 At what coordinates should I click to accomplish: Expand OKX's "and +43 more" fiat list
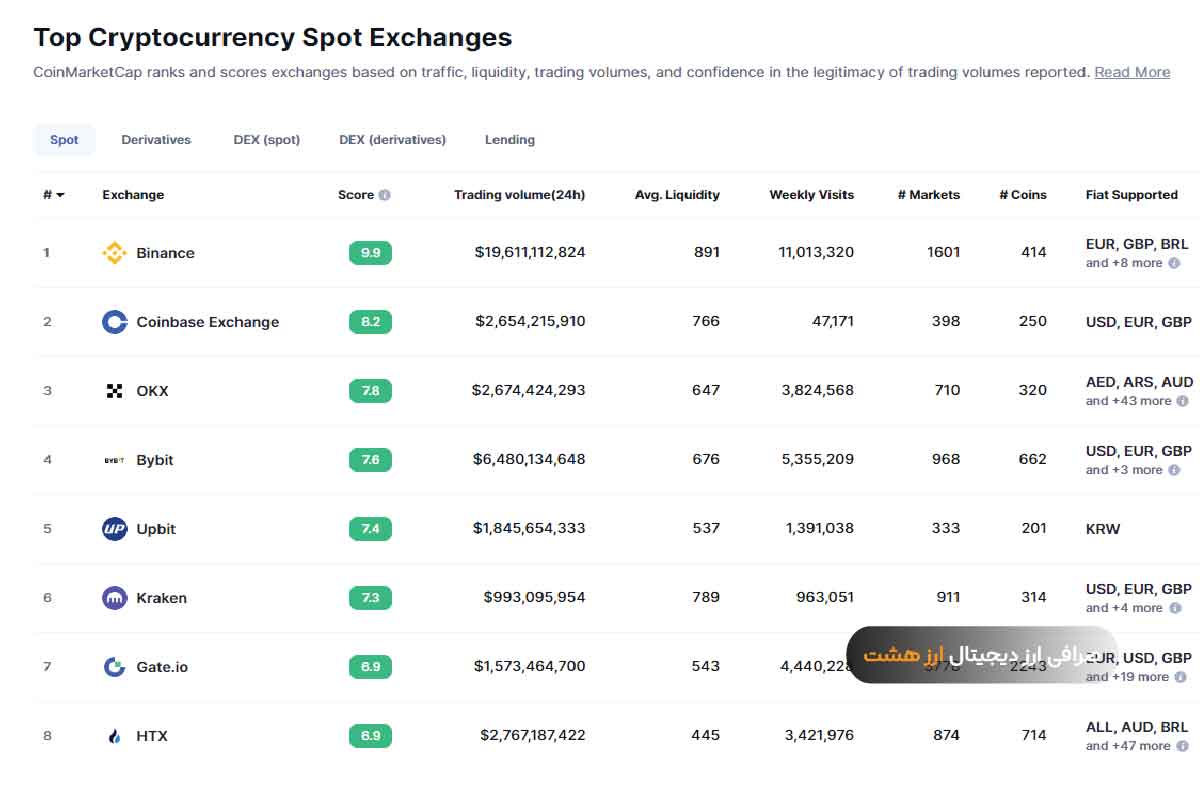tap(1129, 401)
